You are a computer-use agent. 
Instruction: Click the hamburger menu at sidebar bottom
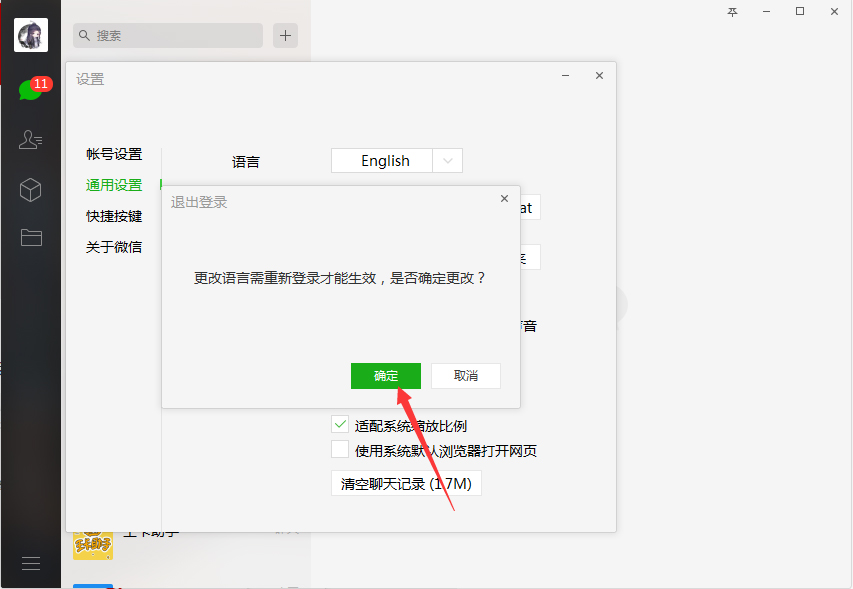[x=30, y=563]
